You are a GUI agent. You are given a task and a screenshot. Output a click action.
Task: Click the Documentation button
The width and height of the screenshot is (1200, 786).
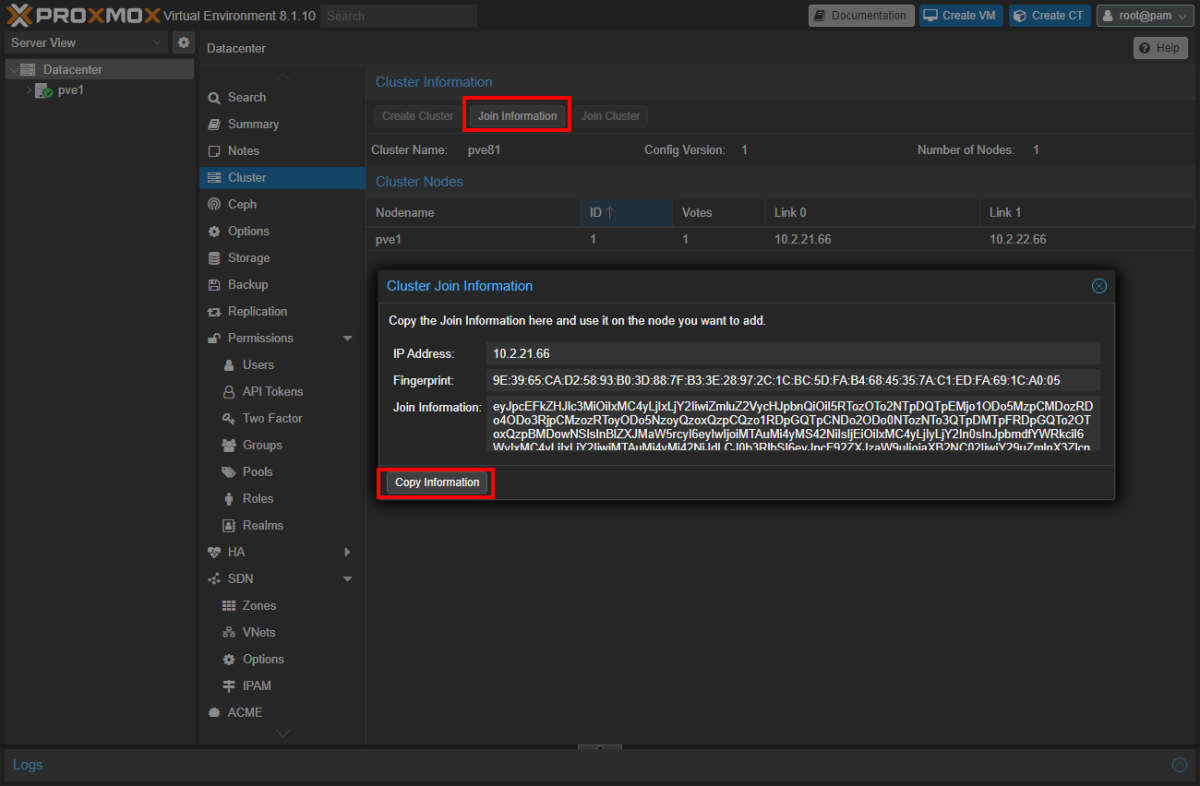coord(861,16)
